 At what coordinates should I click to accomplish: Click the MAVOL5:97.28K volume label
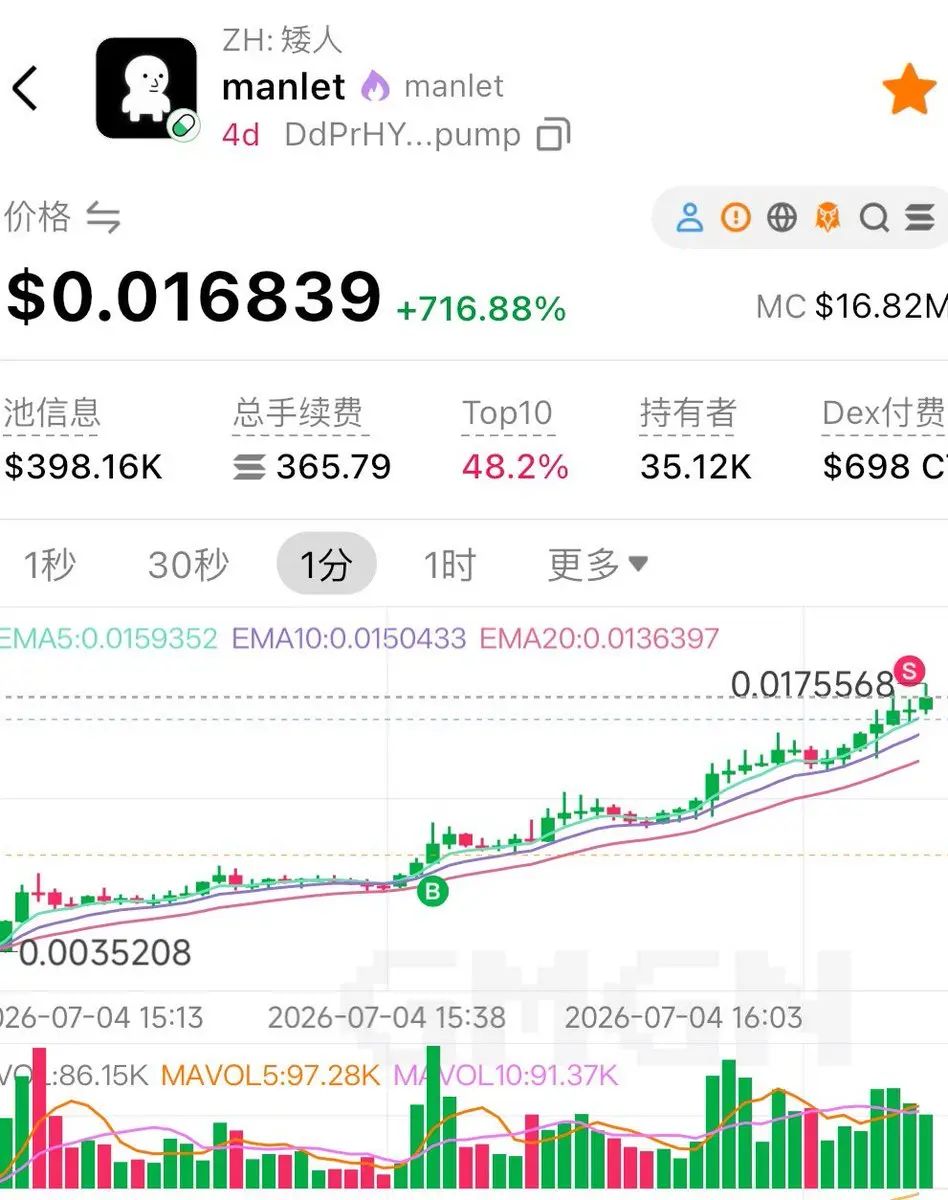point(271,1076)
